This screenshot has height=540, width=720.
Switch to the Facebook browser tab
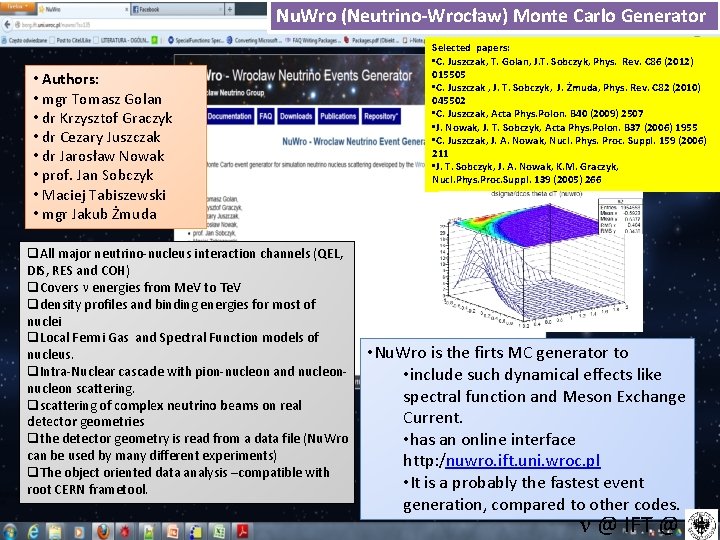(176, 9)
